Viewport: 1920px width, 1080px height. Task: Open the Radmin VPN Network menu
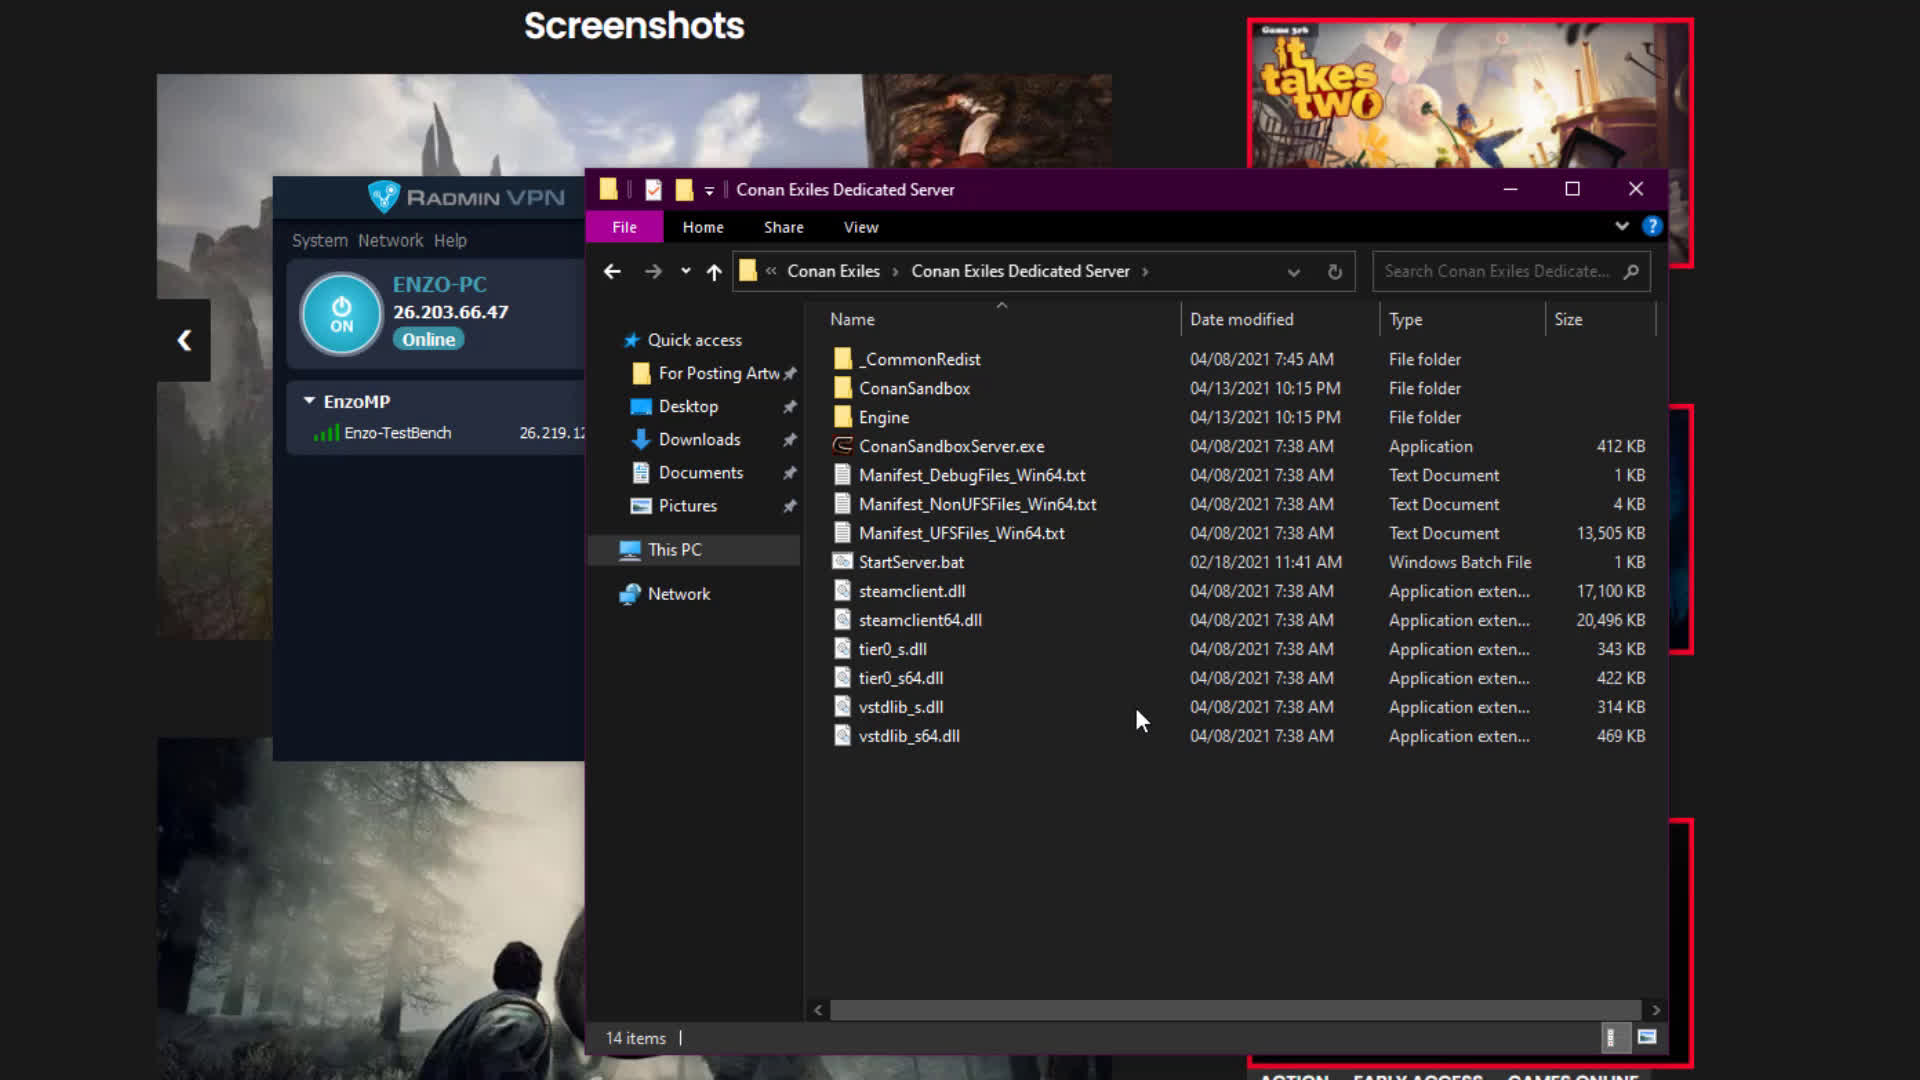coord(390,240)
